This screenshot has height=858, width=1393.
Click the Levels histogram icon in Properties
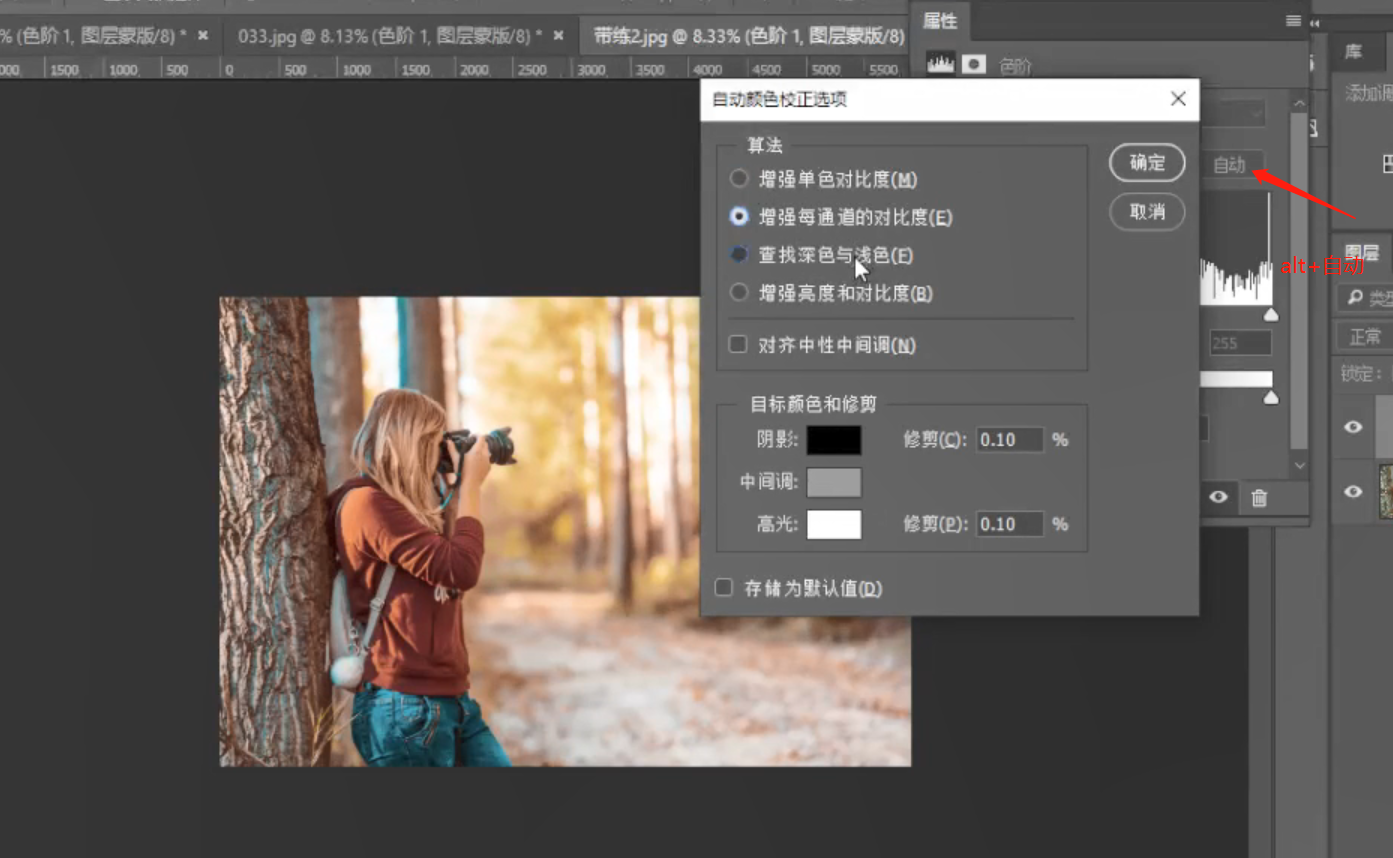[940, 65]
